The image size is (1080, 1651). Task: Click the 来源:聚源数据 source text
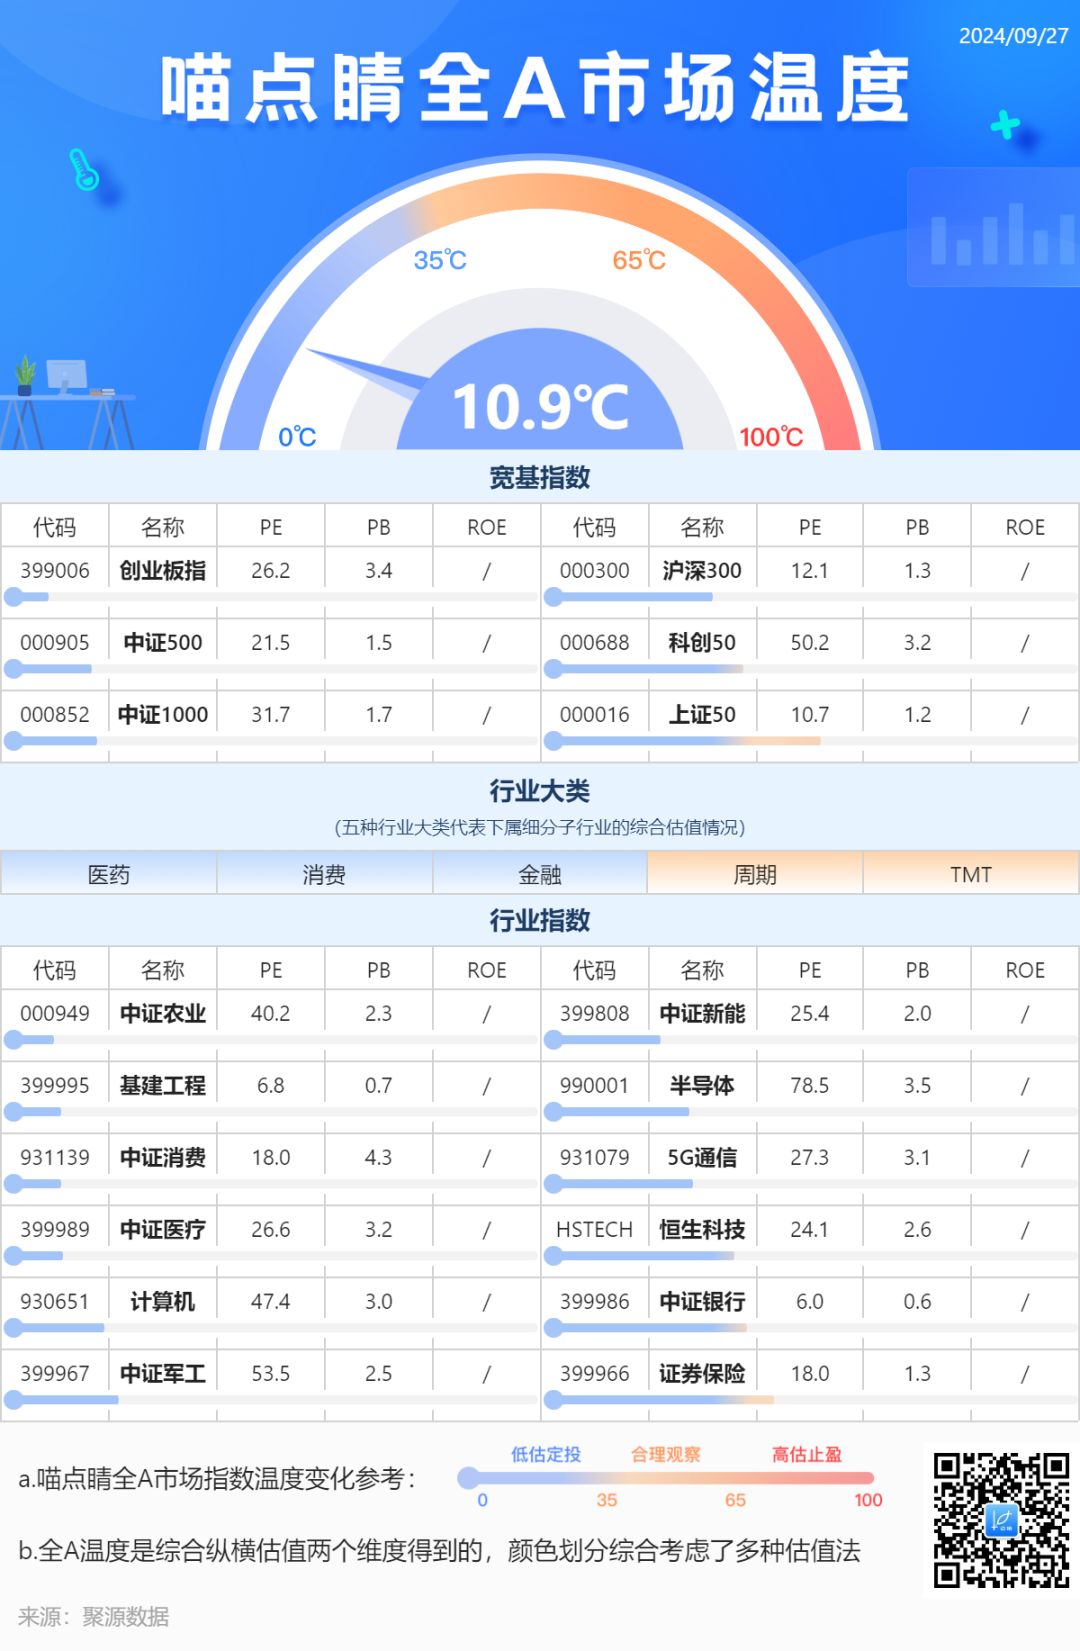point(93,1616)
